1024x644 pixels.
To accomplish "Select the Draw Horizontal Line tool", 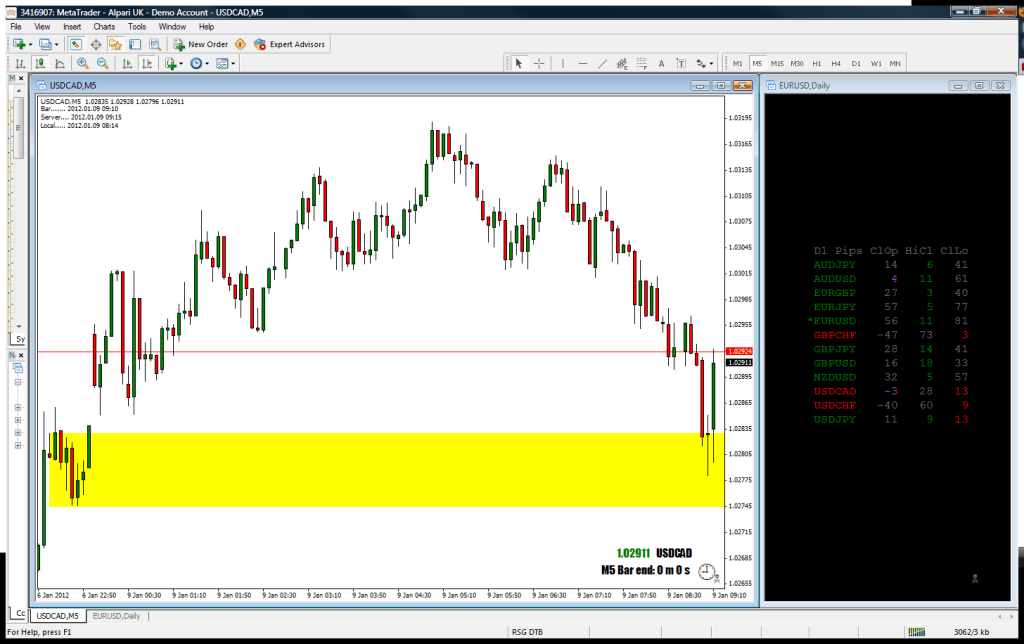I will (583, 63).
